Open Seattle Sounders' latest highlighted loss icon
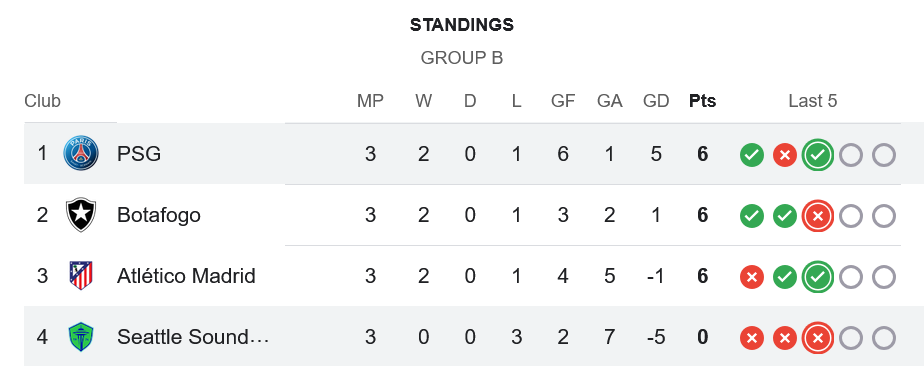The height and width of the screenshot is (384, 924). click(818, 338)
